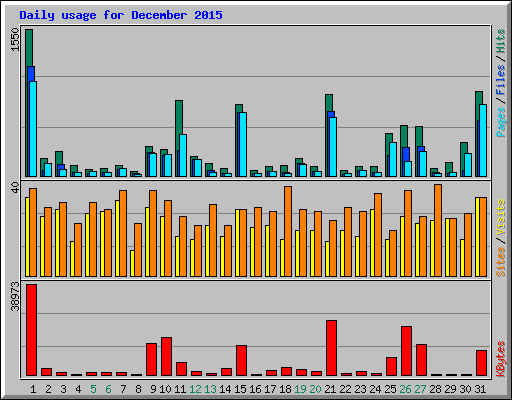This screenshot has width=512, height=400.
Task: Click the KBytes legend label
Action: click(501, 359)
